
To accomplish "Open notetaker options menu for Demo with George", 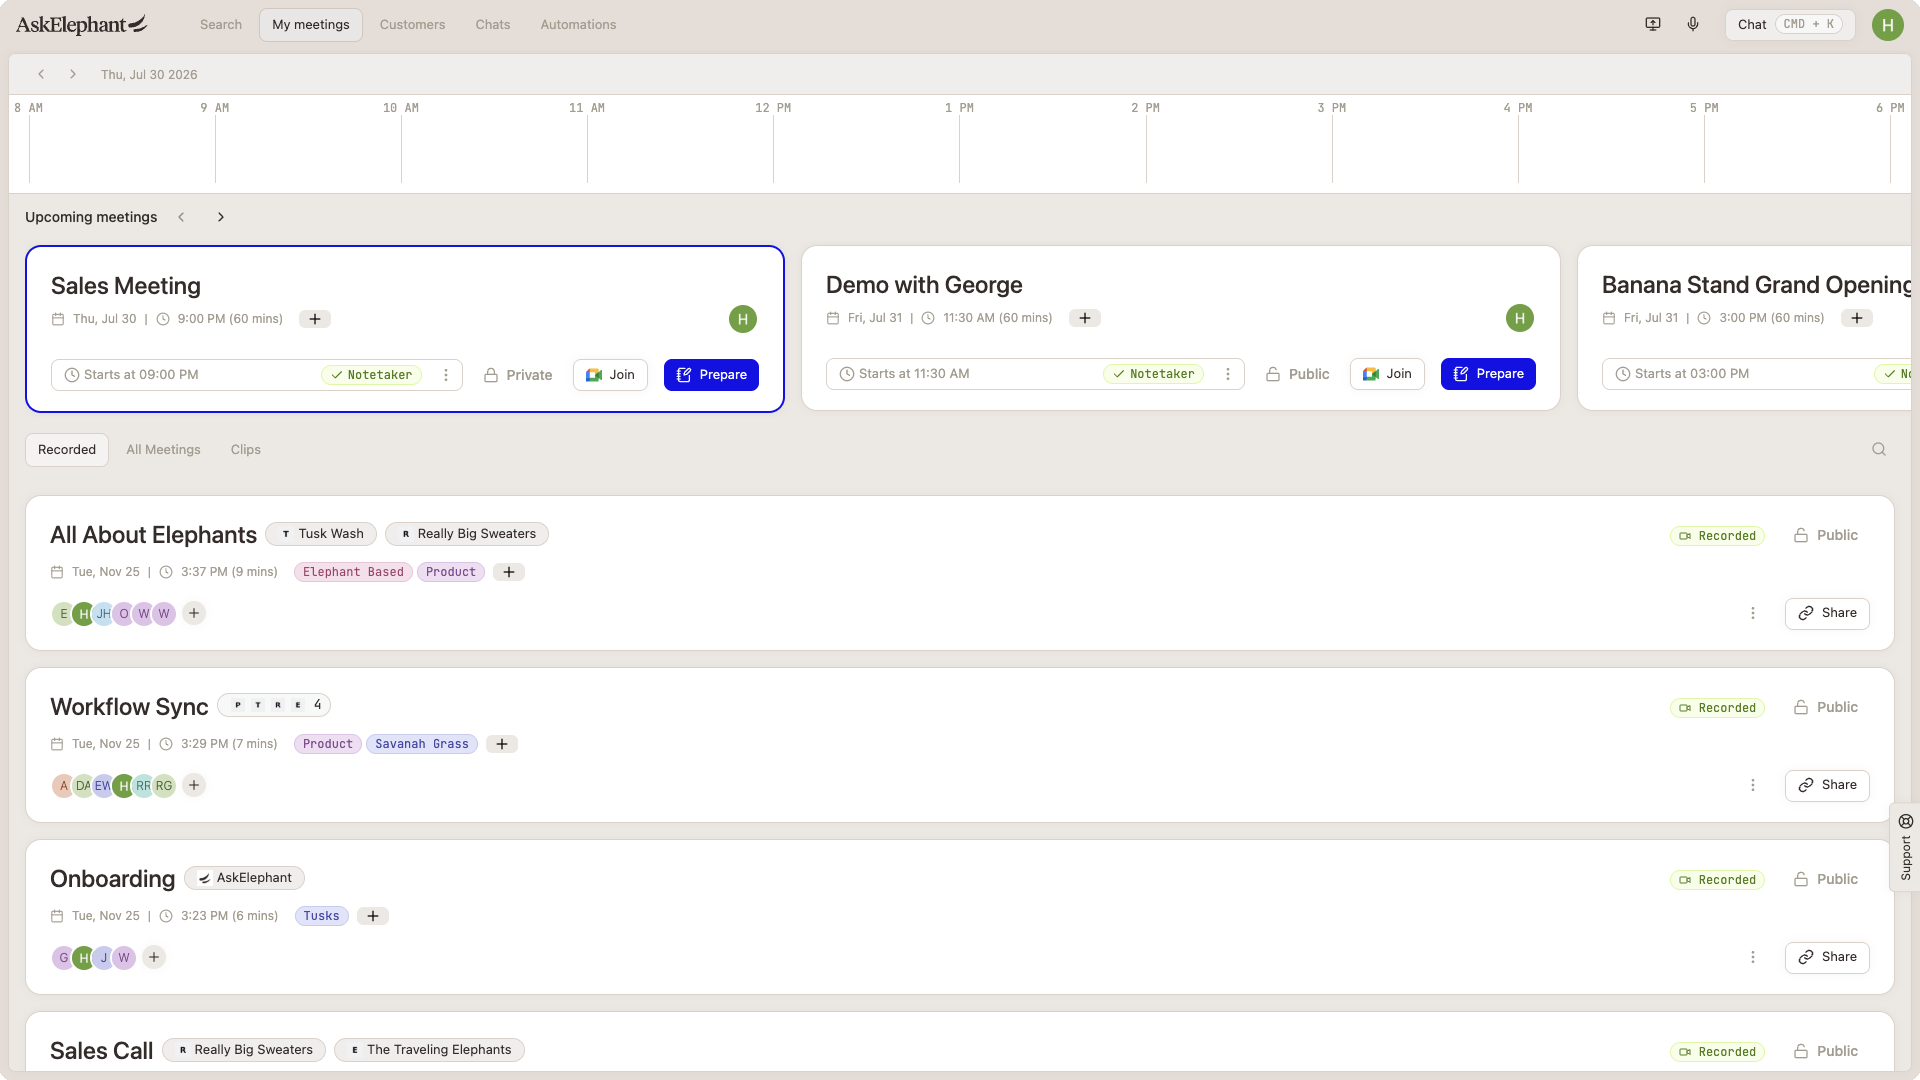I will 1228,374.
